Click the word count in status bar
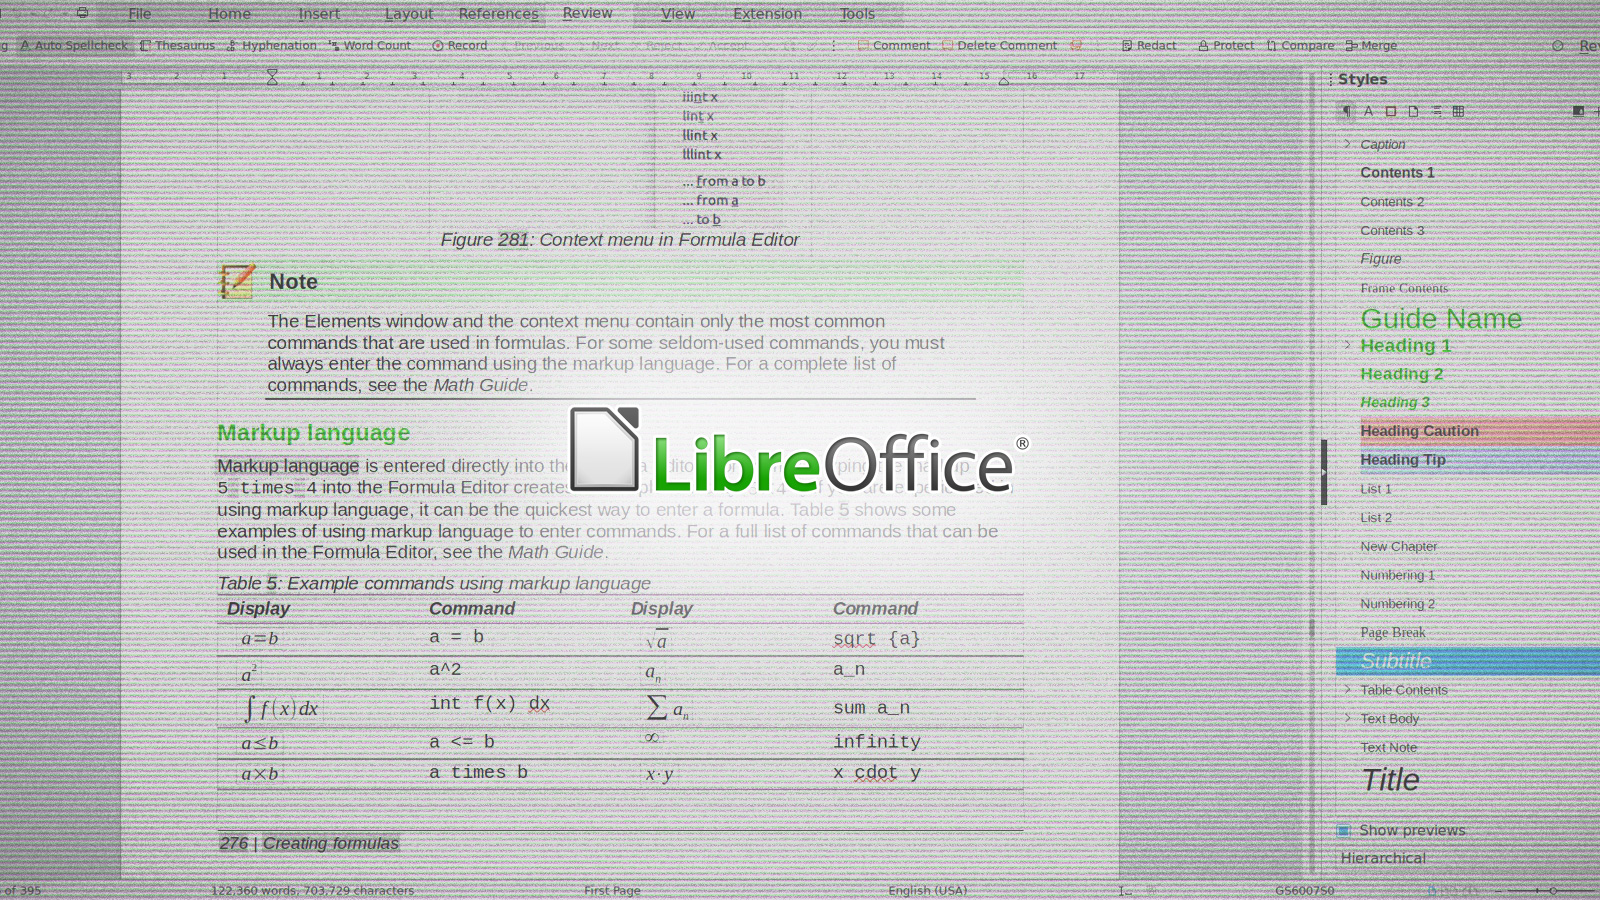Screen dimensions: 1600x900 [x=312, y=890]
